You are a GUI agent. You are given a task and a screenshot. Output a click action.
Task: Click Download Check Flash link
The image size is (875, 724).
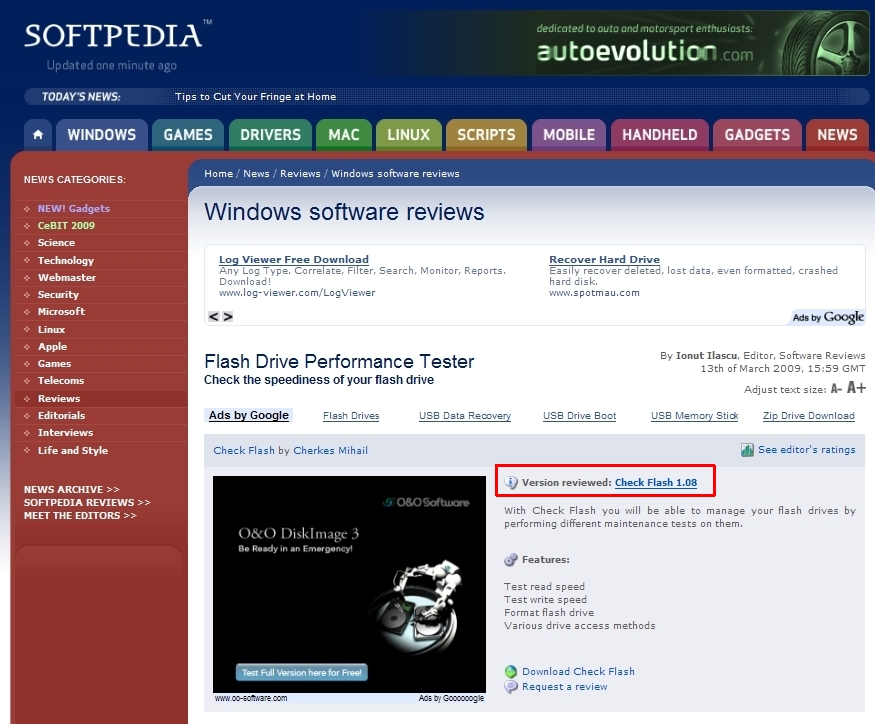tap(578, 672)
